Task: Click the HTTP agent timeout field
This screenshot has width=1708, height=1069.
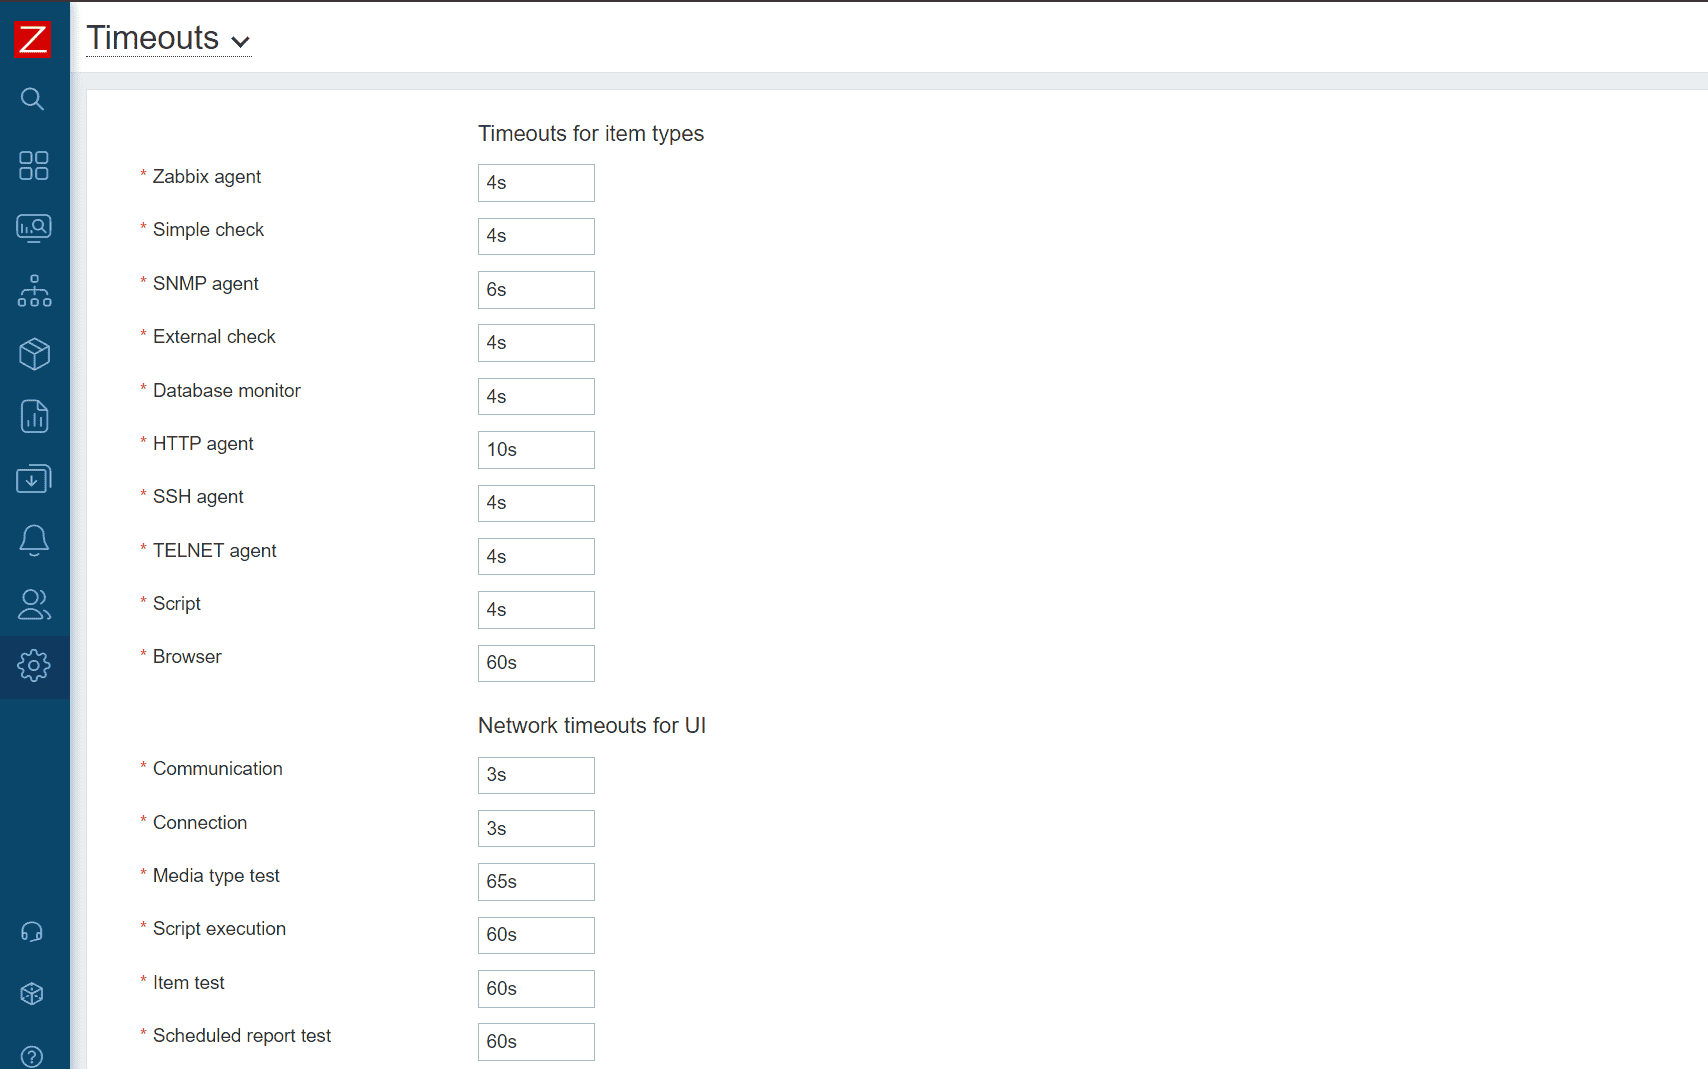Action: point(536,449)
